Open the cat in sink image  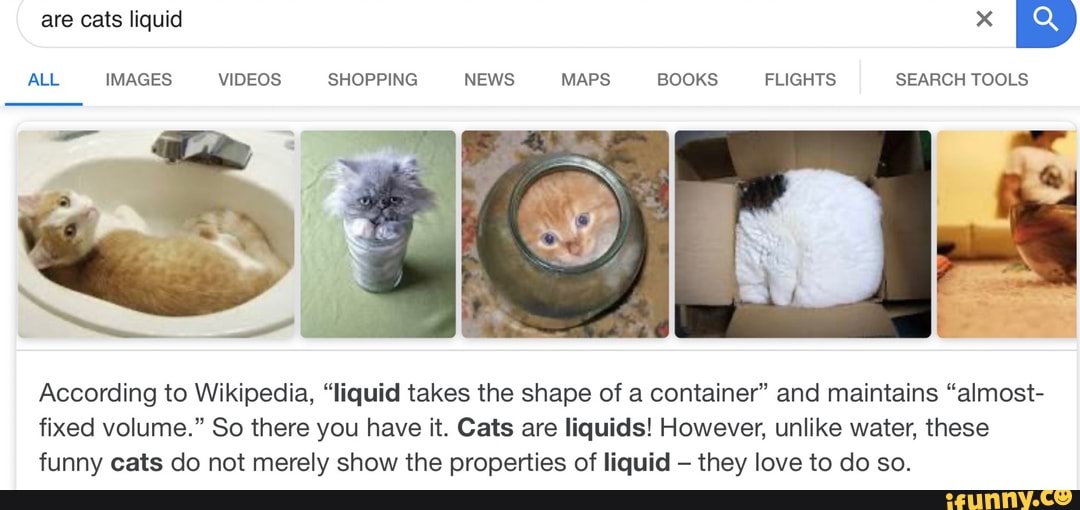[x=156, y=234]
